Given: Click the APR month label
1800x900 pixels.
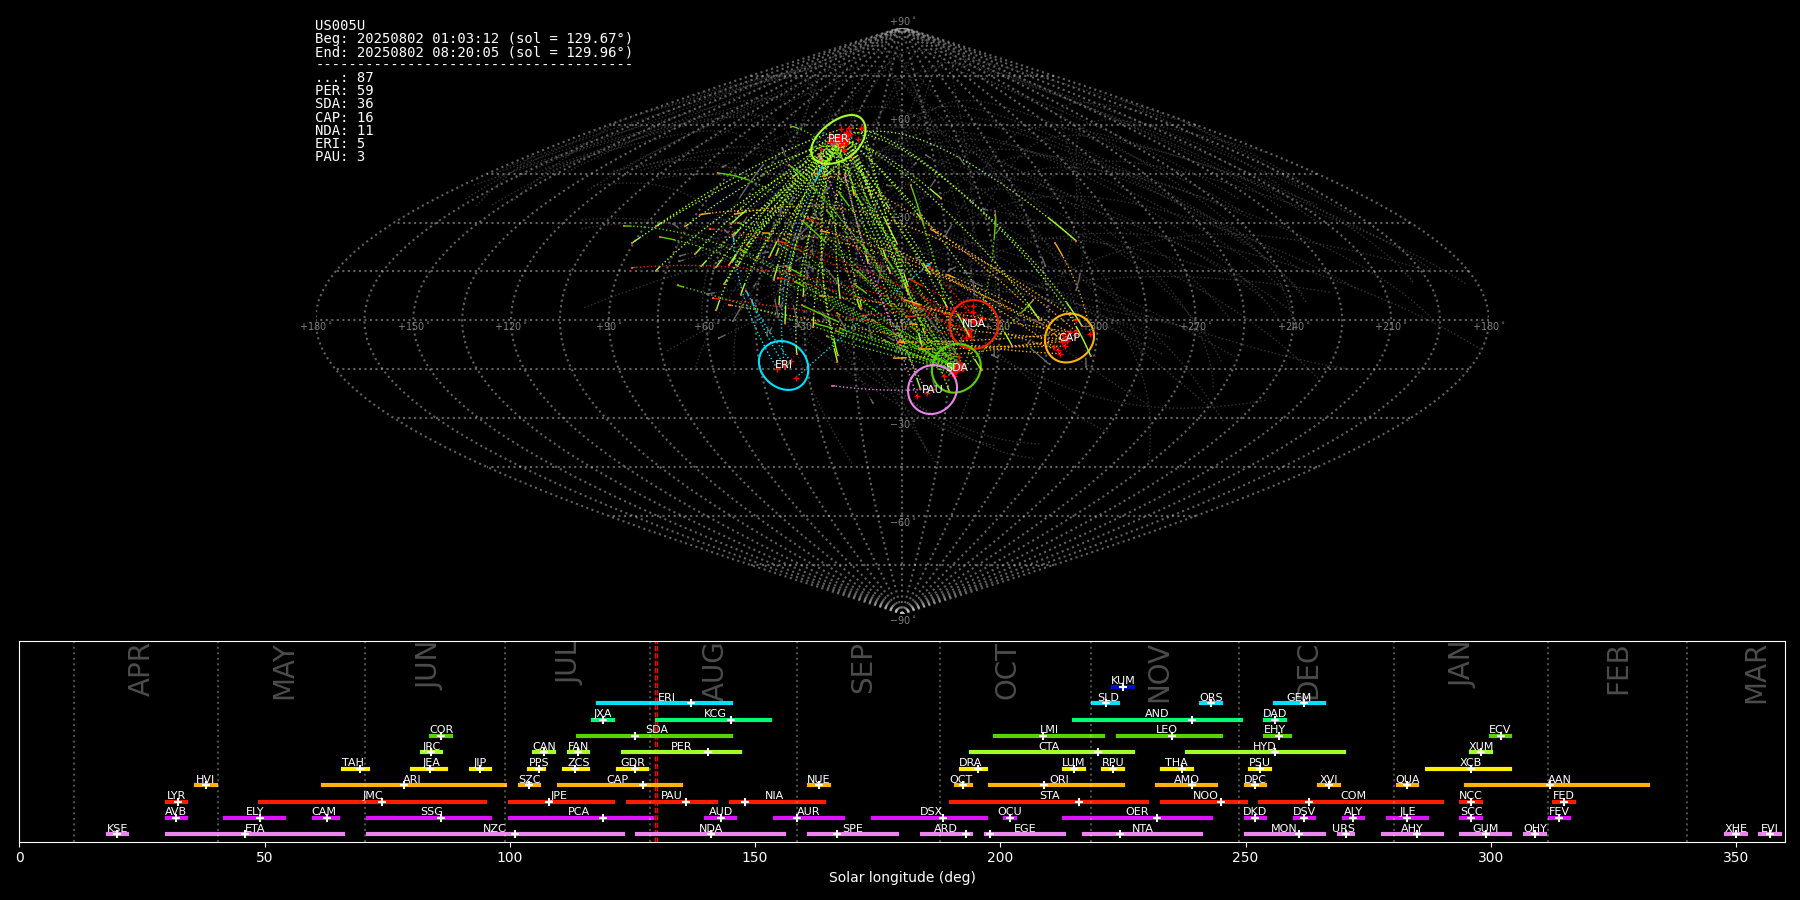Looking at the screenshot, I should [139, 670].
